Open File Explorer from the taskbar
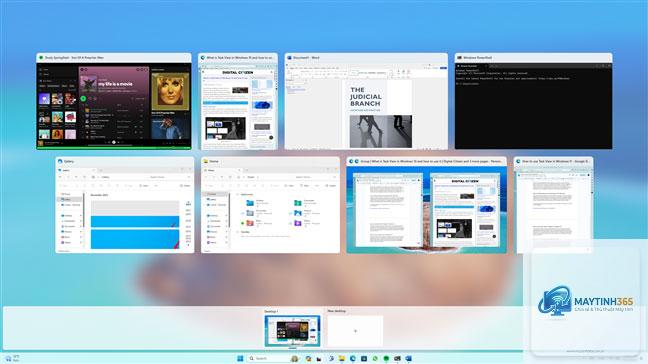This screenshot has height=364, width=648. tap(342, 358)
